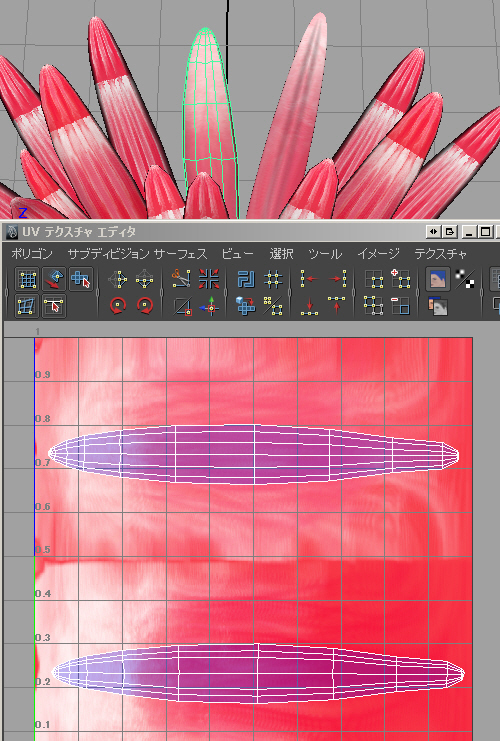Click the align UVs down arrow icon

click(310, 306)
